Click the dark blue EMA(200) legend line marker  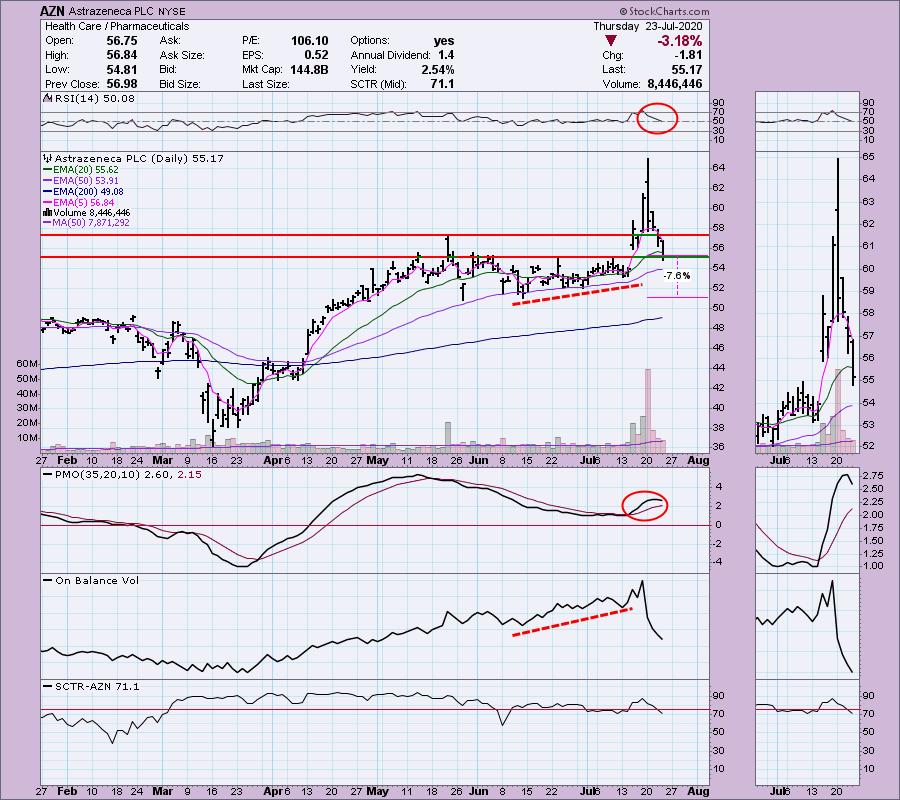[x=48, y=192]
